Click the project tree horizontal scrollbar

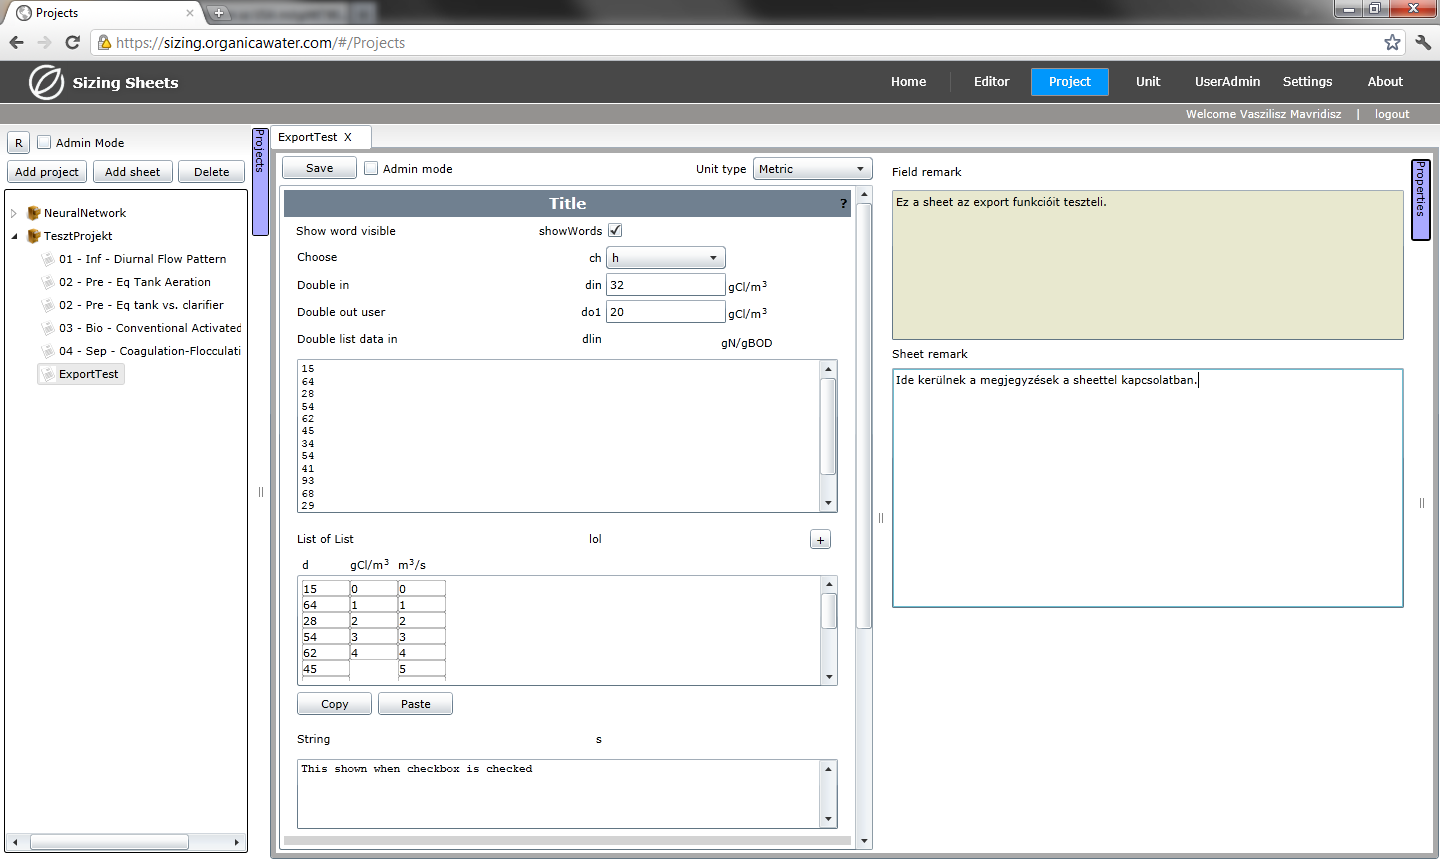pyautogui.click(x=125, y=842)
